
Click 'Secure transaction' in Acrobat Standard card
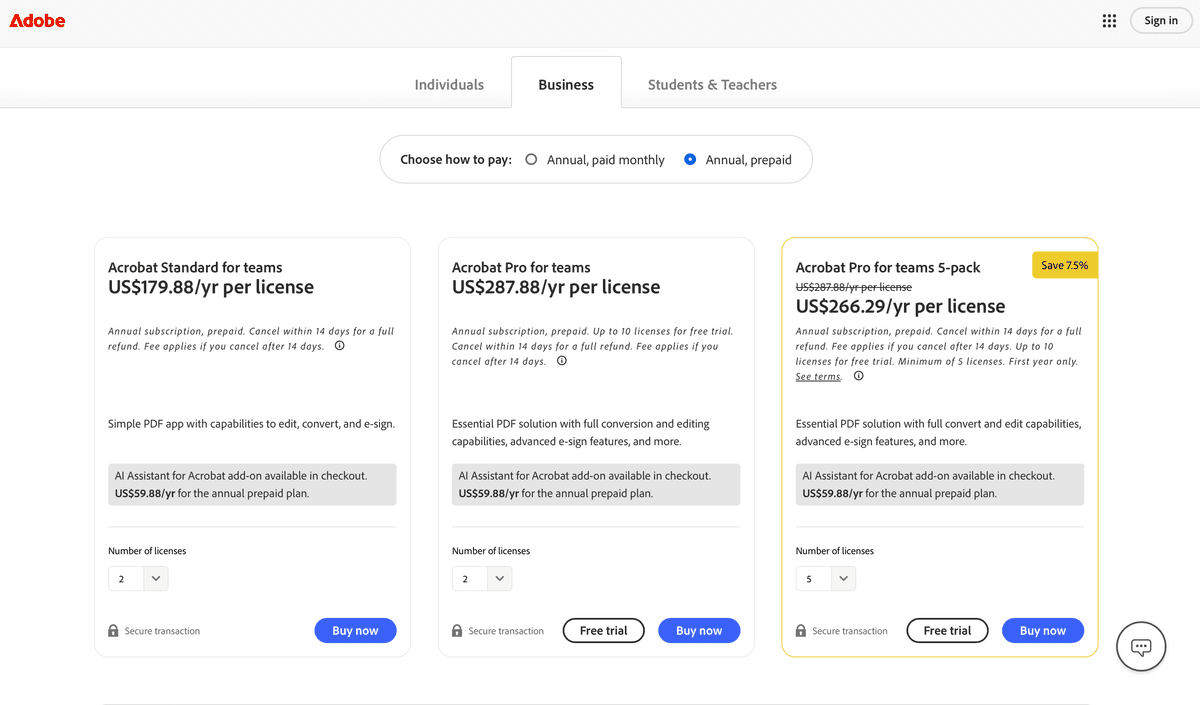[162, 631]
